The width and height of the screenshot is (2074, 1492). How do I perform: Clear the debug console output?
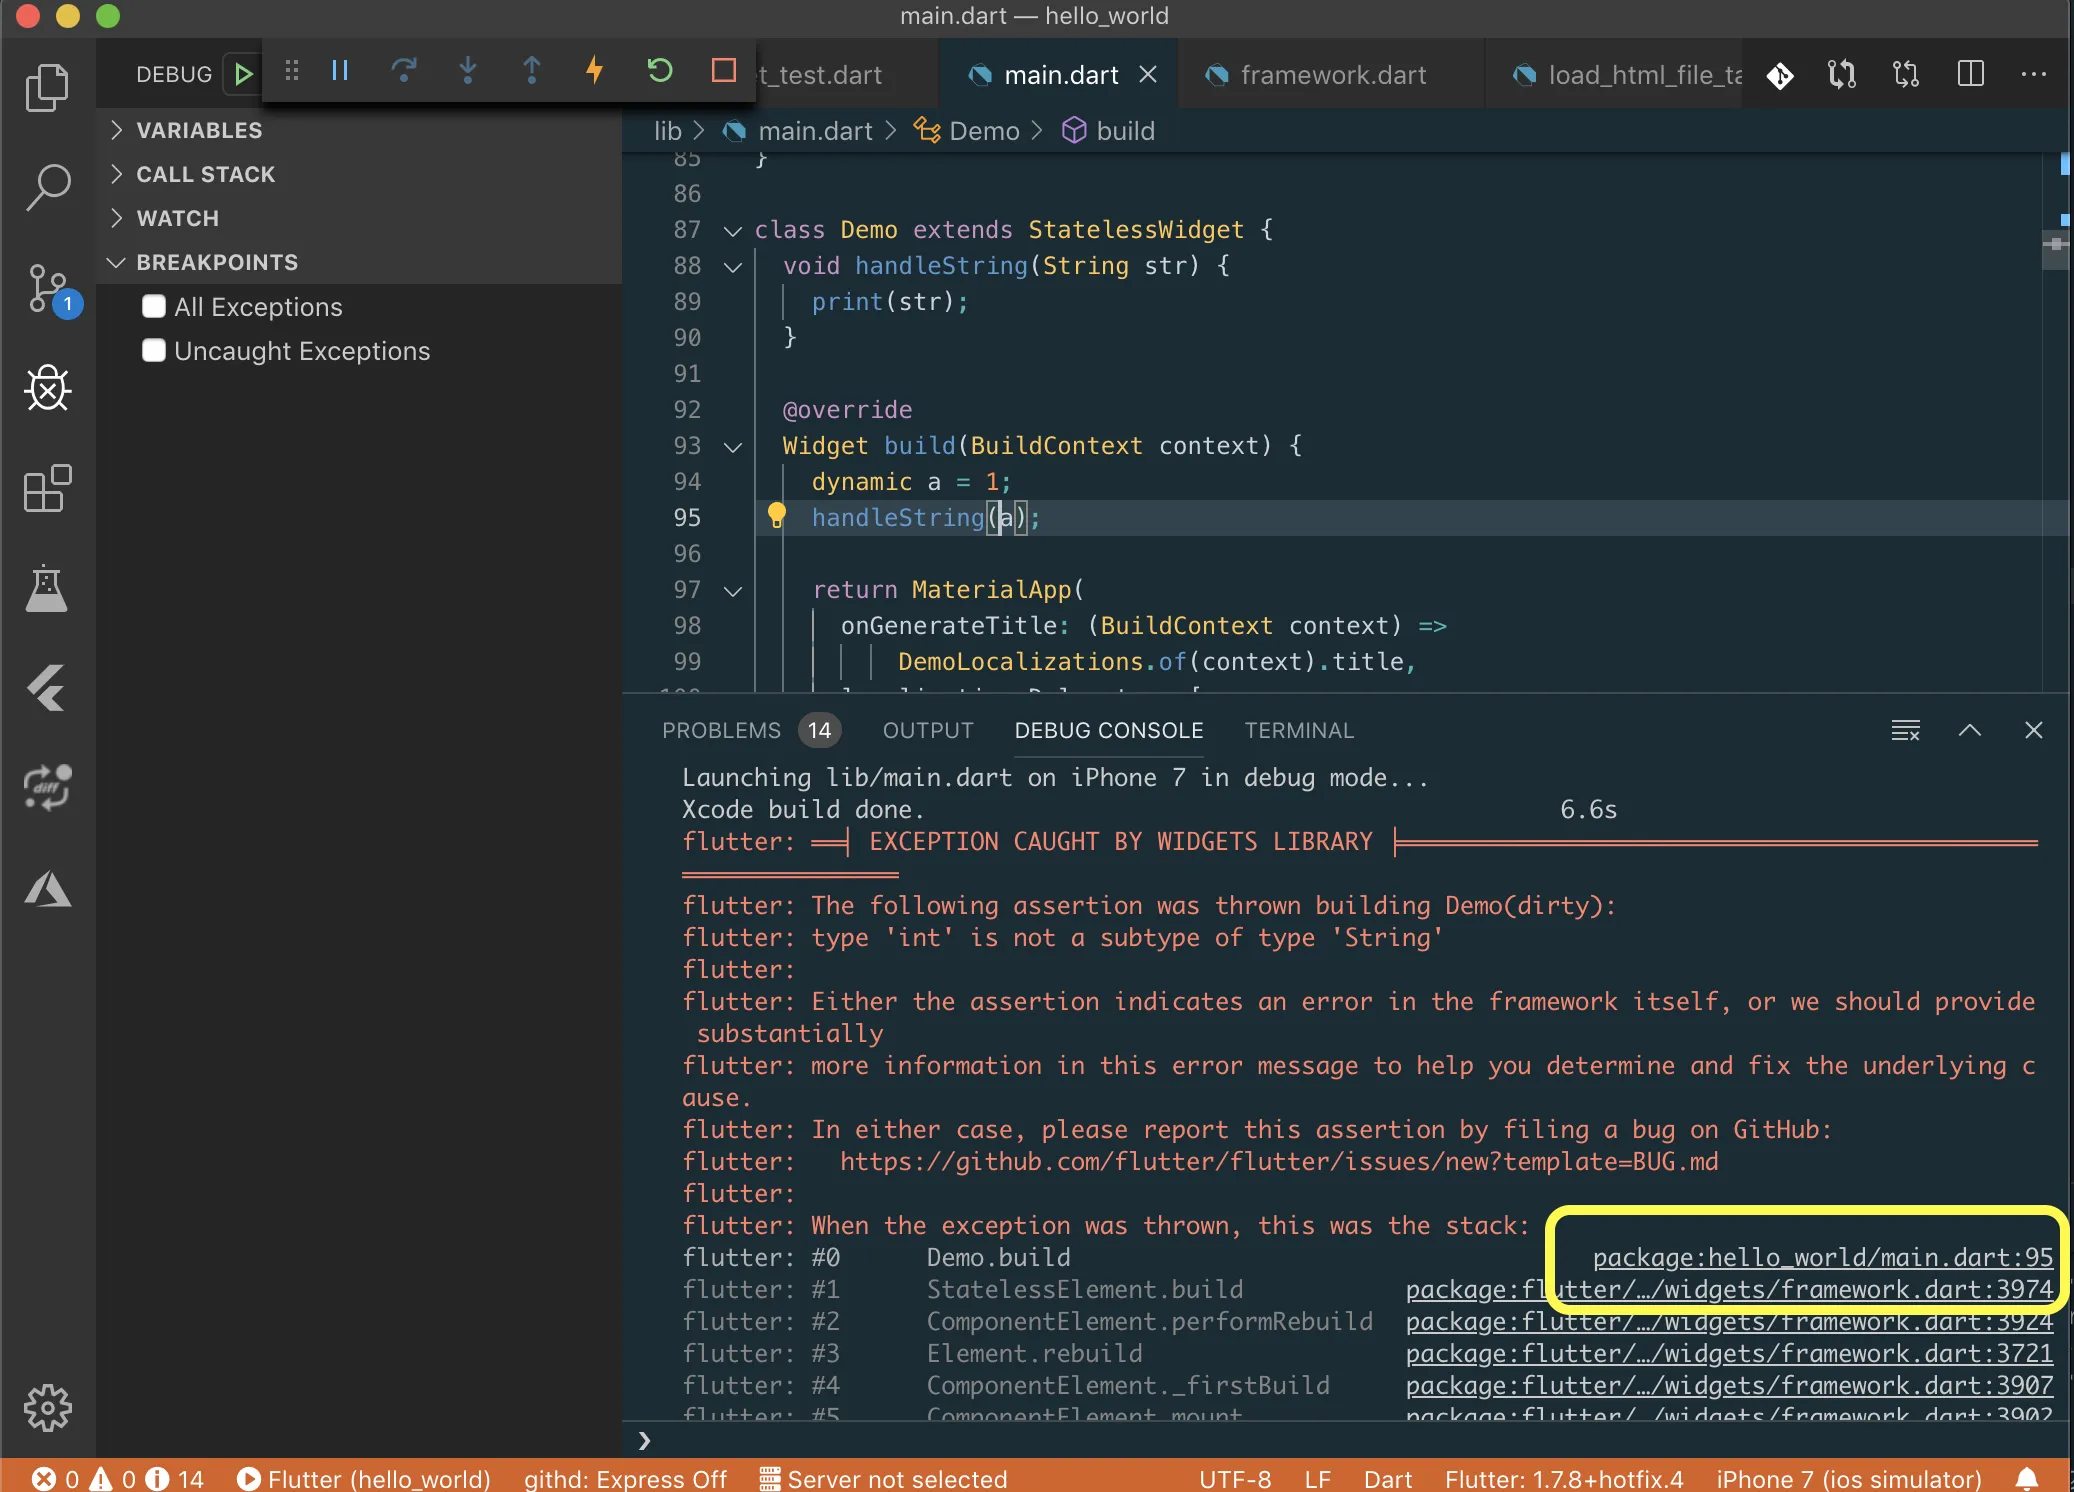tap(1905, 731)
